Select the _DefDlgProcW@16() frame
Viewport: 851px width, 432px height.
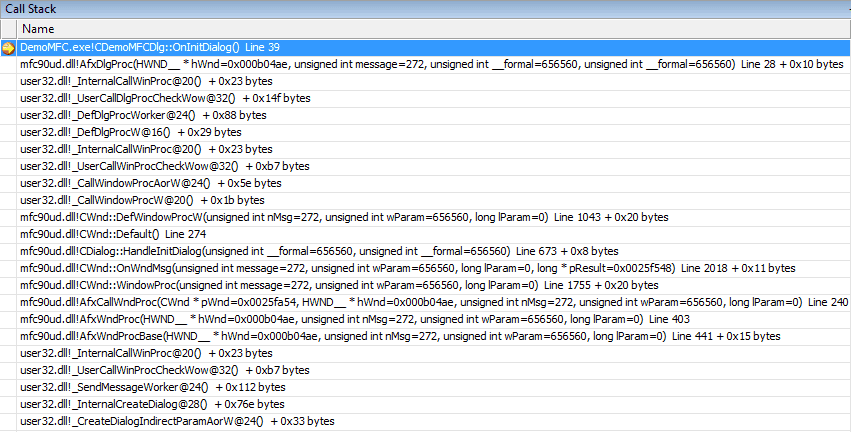click(434, 132)
